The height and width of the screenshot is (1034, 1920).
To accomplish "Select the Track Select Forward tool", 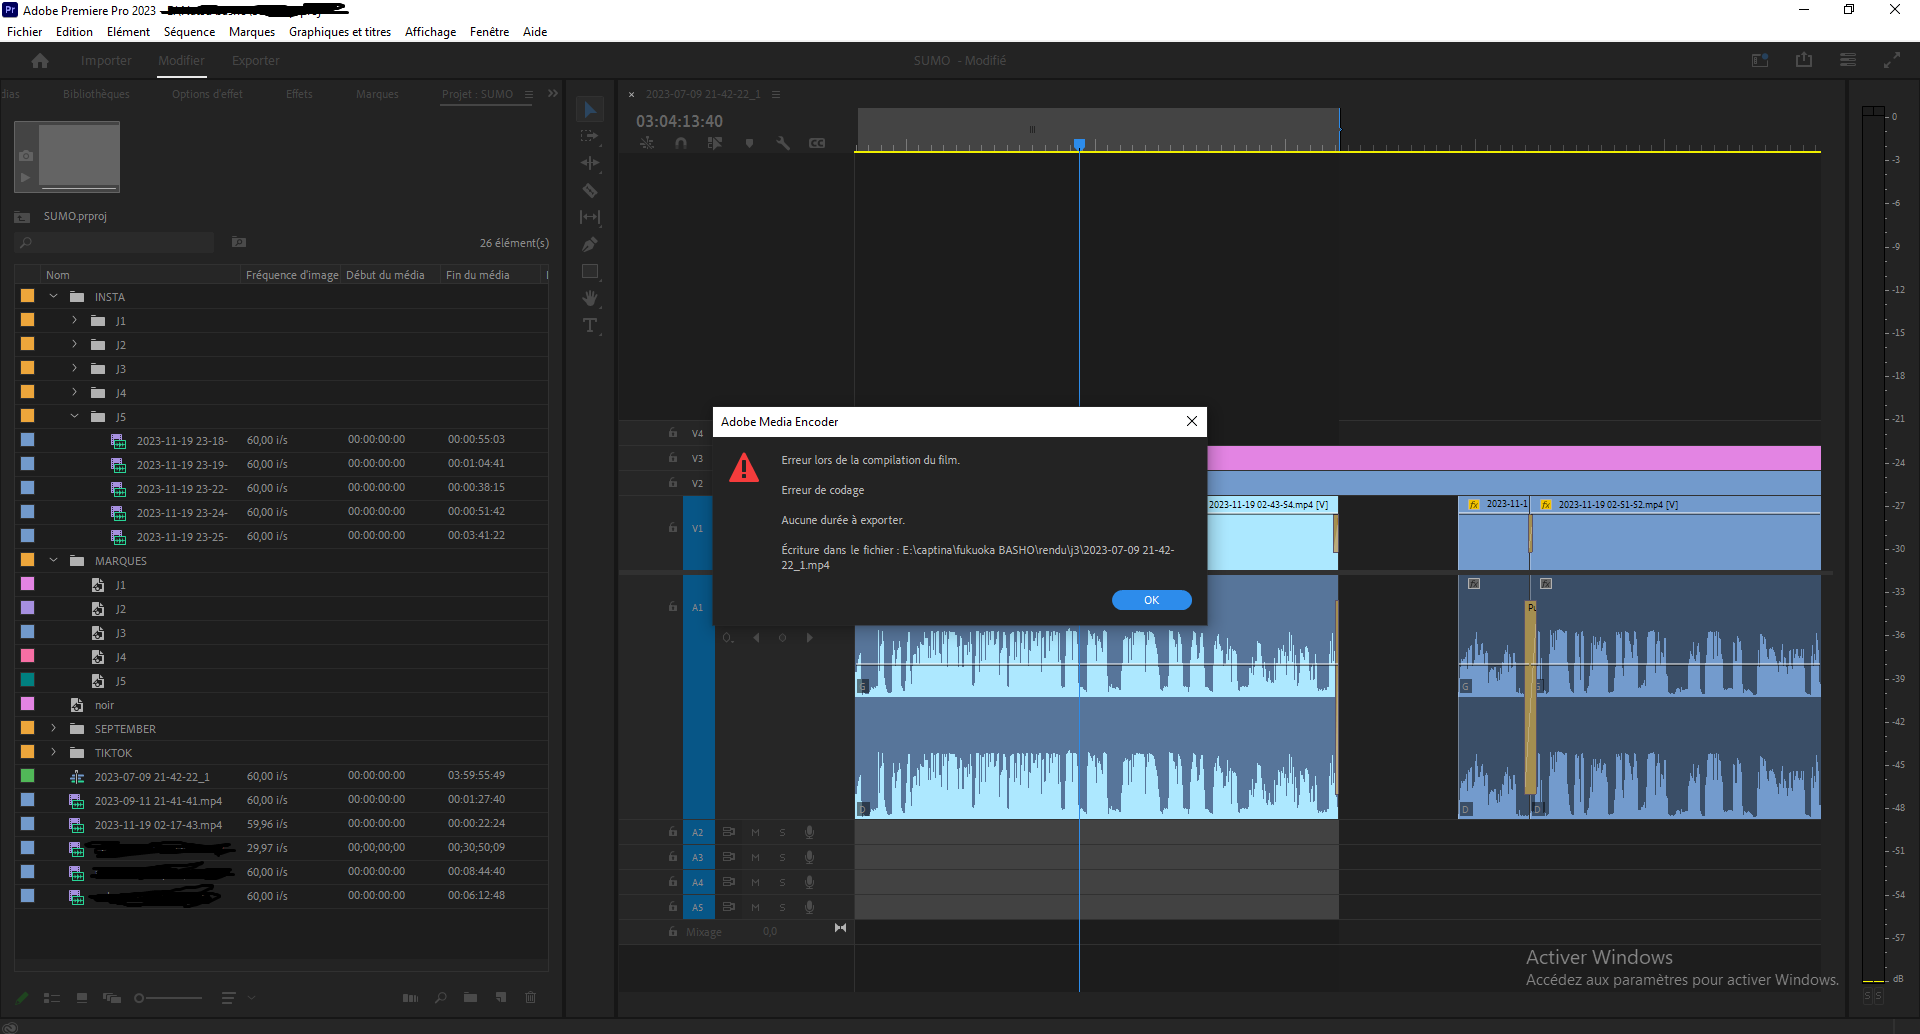I will point(590,136).
